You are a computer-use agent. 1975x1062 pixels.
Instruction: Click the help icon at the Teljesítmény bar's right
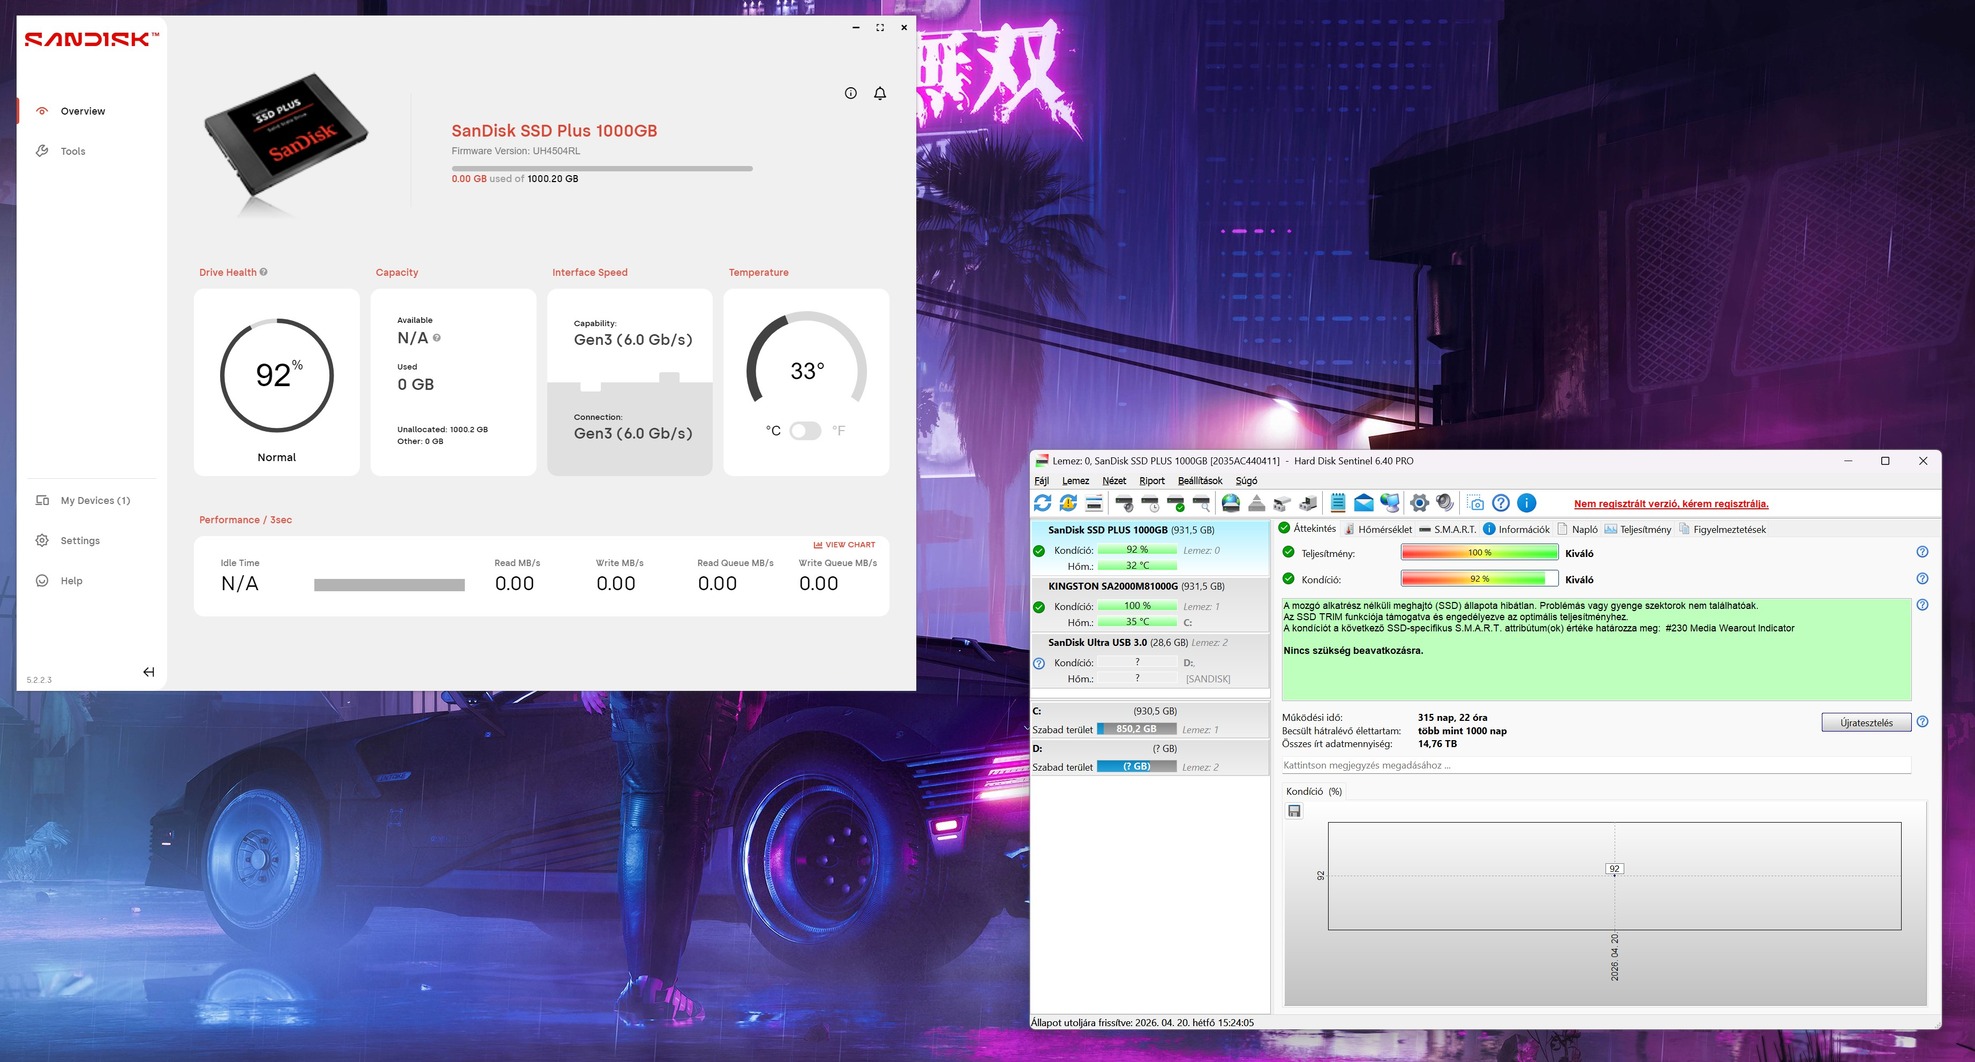1922,552
